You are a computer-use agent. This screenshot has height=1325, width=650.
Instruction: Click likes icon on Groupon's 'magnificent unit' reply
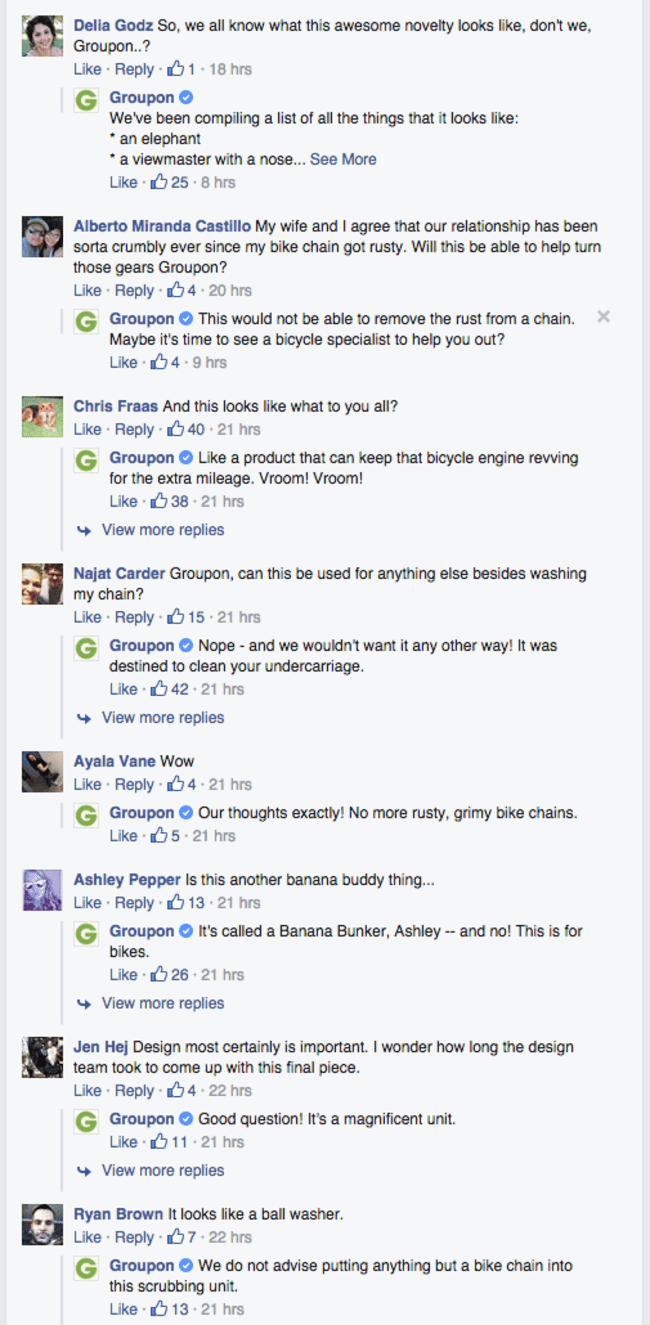pos(157,1142)
